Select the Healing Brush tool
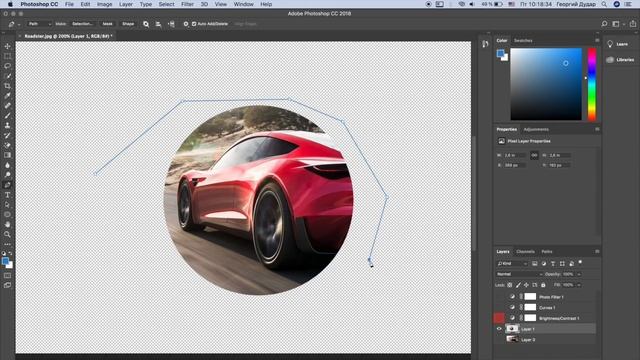 pos(7,106)
